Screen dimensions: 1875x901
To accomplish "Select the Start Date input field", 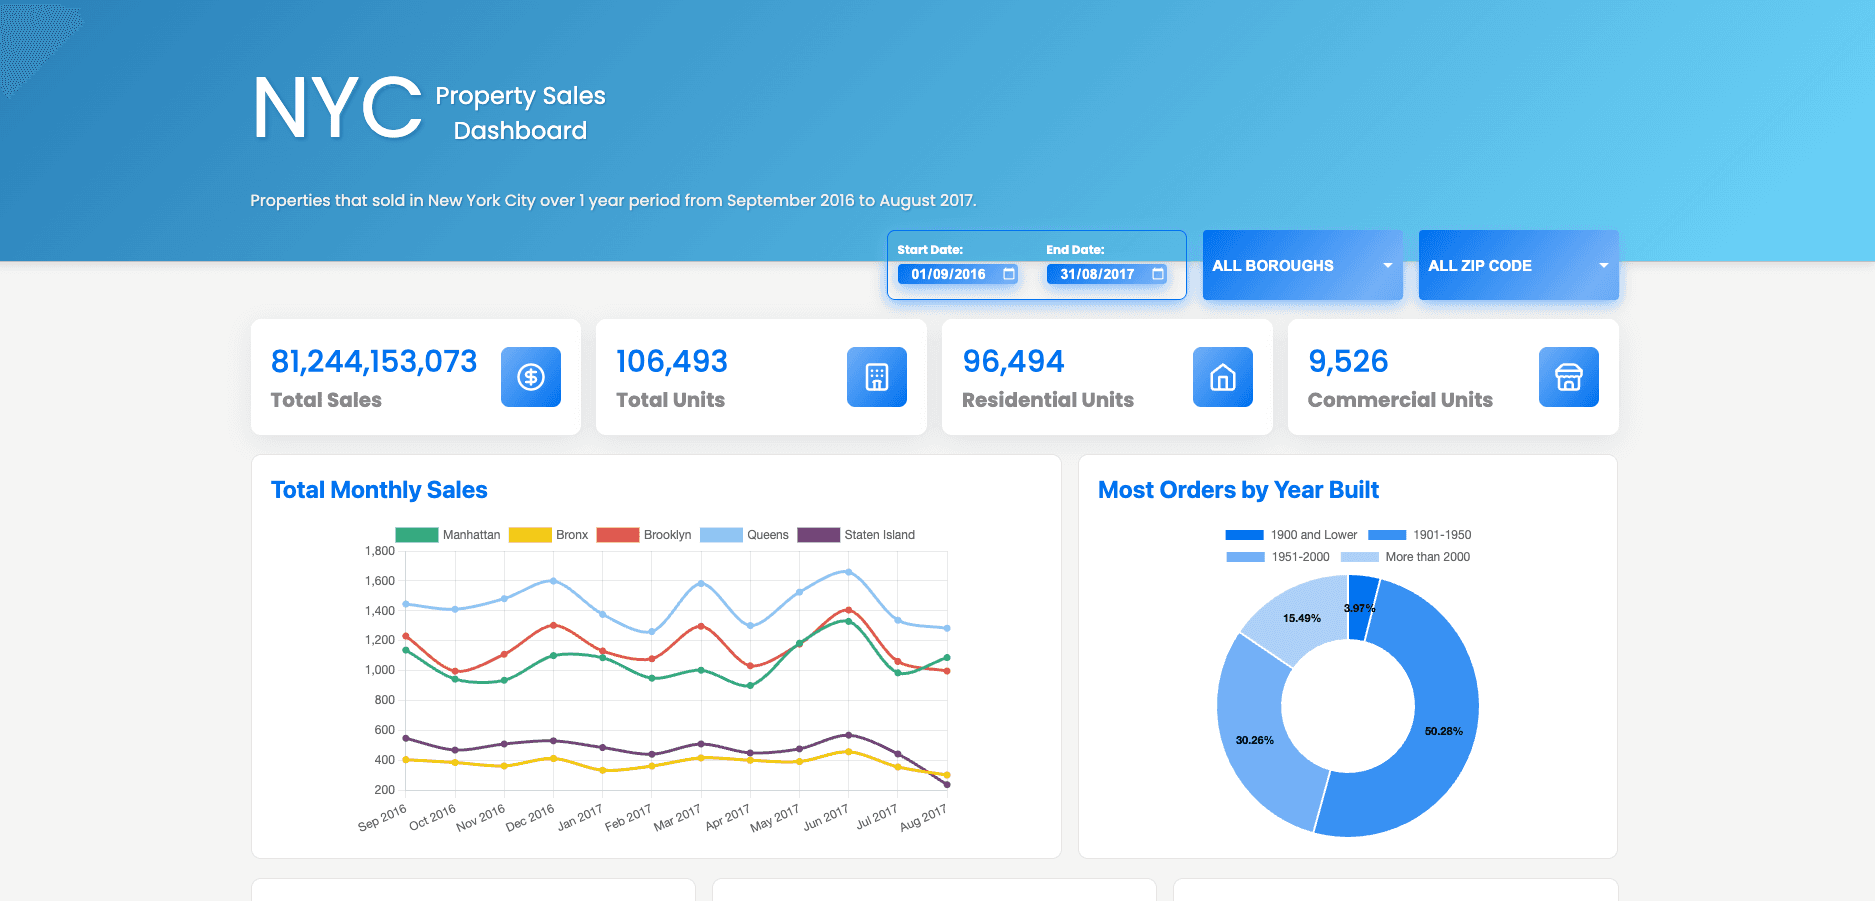I will tap(950, 273).
